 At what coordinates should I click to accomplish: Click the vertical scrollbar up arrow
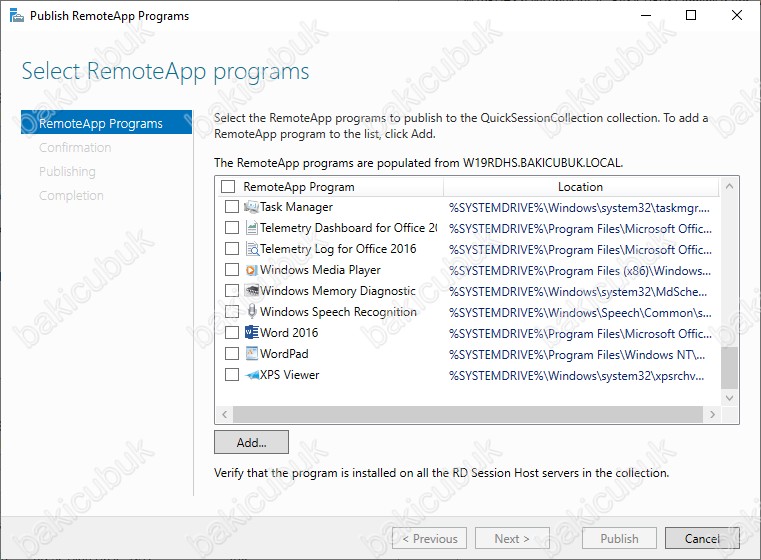[x=729, y=186]
